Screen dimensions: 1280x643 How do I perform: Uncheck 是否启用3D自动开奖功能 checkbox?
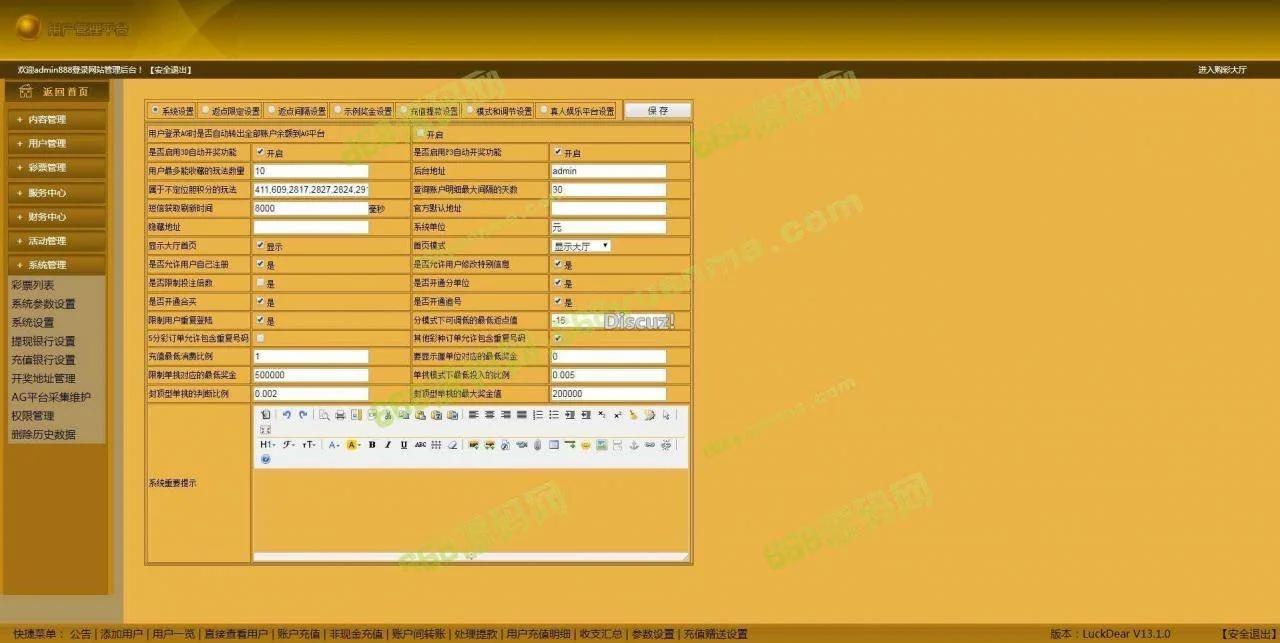pyautogui.click(x=260, y=152)
